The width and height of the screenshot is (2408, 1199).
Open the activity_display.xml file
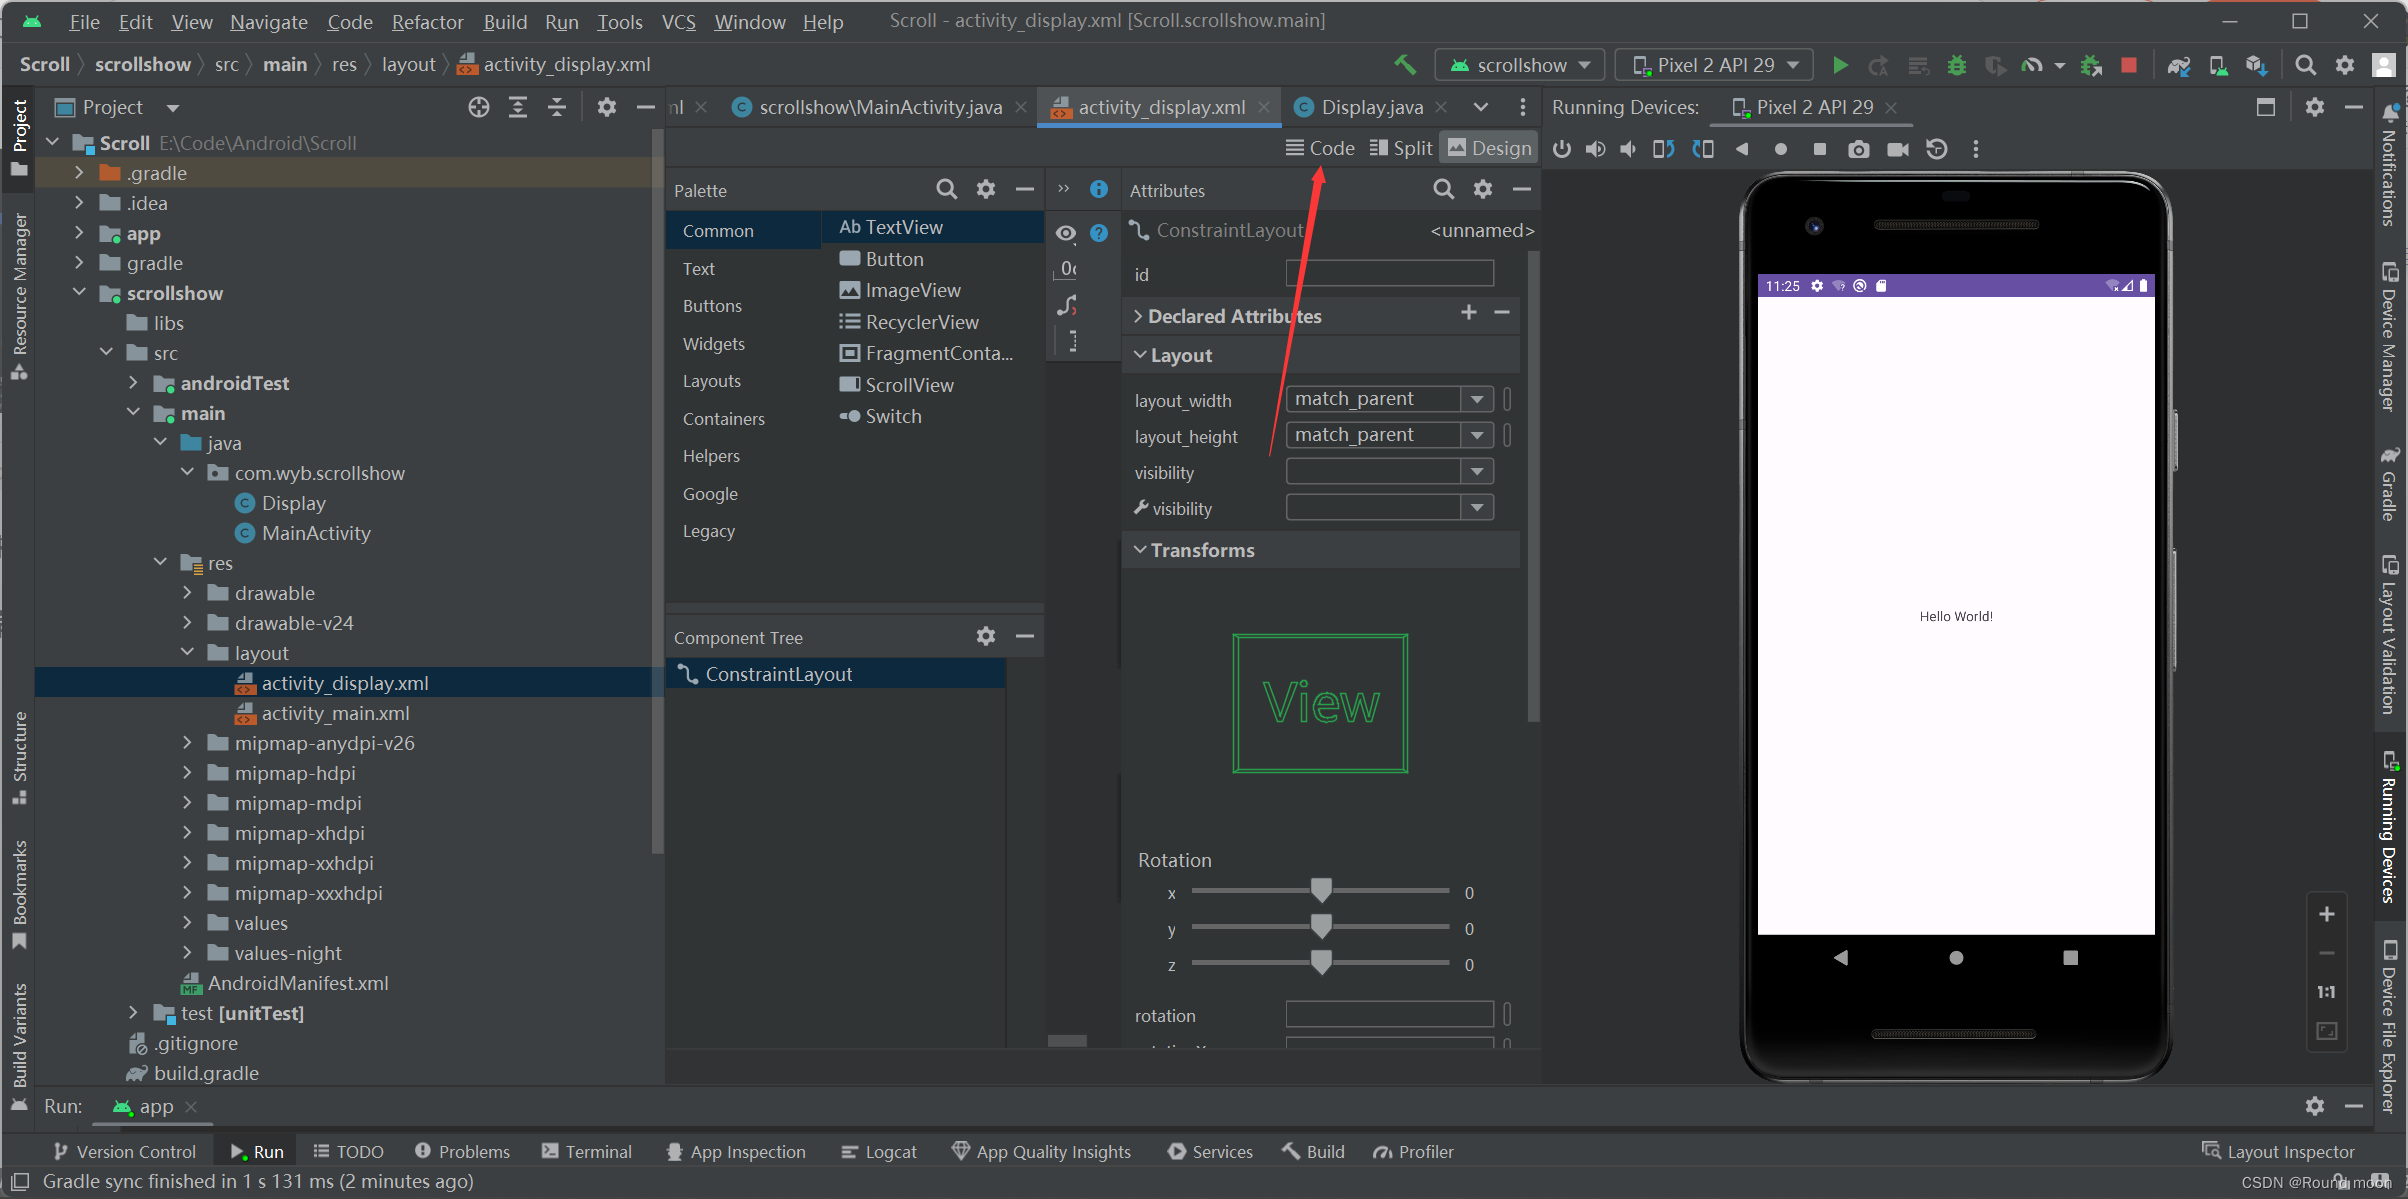click(342, 682)
